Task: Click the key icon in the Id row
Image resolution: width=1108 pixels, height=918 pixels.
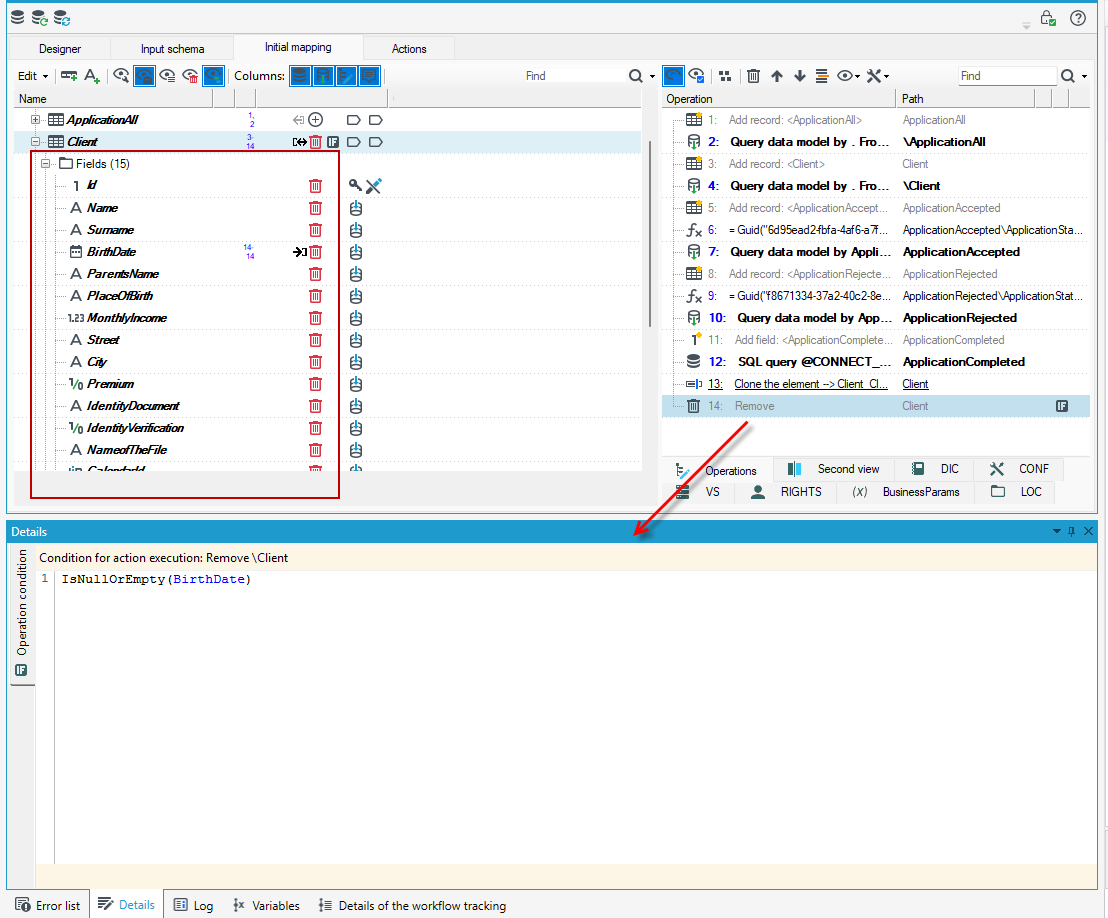Action: click(355, 185)
